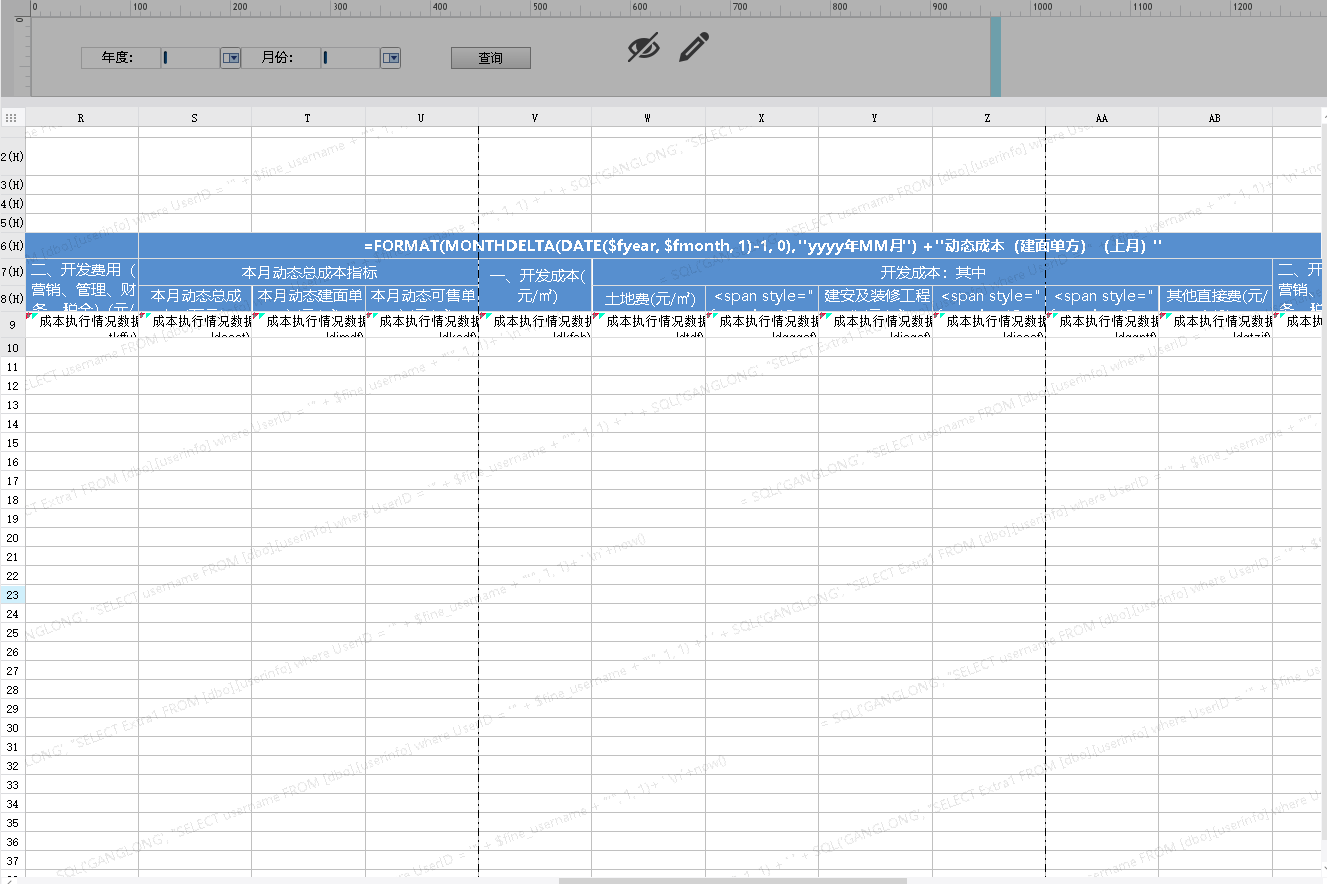Select row header 7(H)

tap(12, 272)
